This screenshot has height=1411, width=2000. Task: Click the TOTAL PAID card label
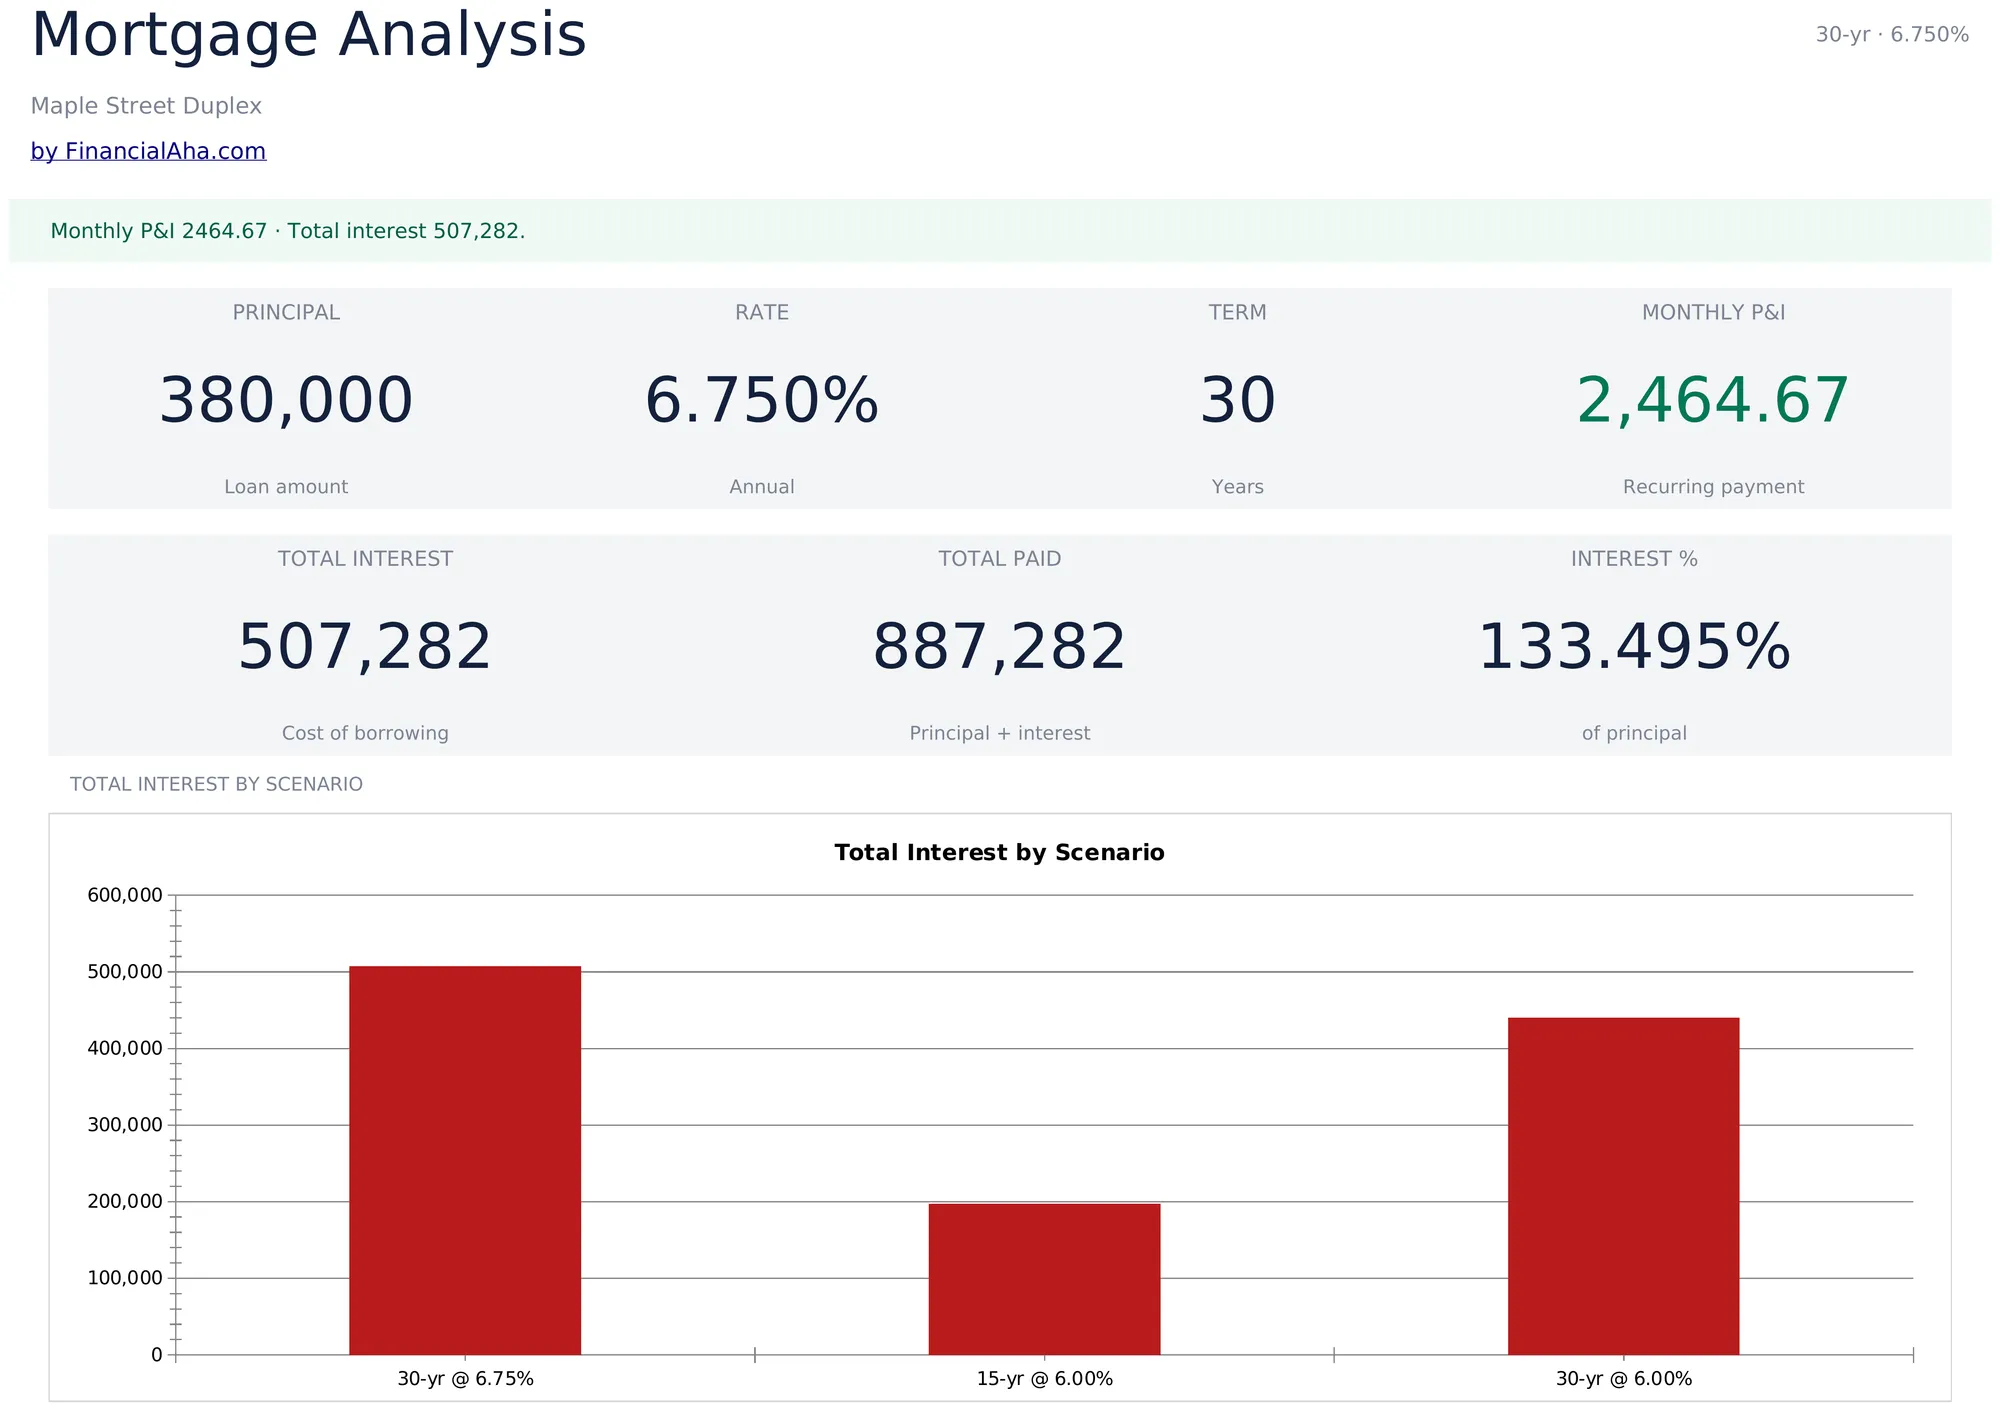(1000, 559)
